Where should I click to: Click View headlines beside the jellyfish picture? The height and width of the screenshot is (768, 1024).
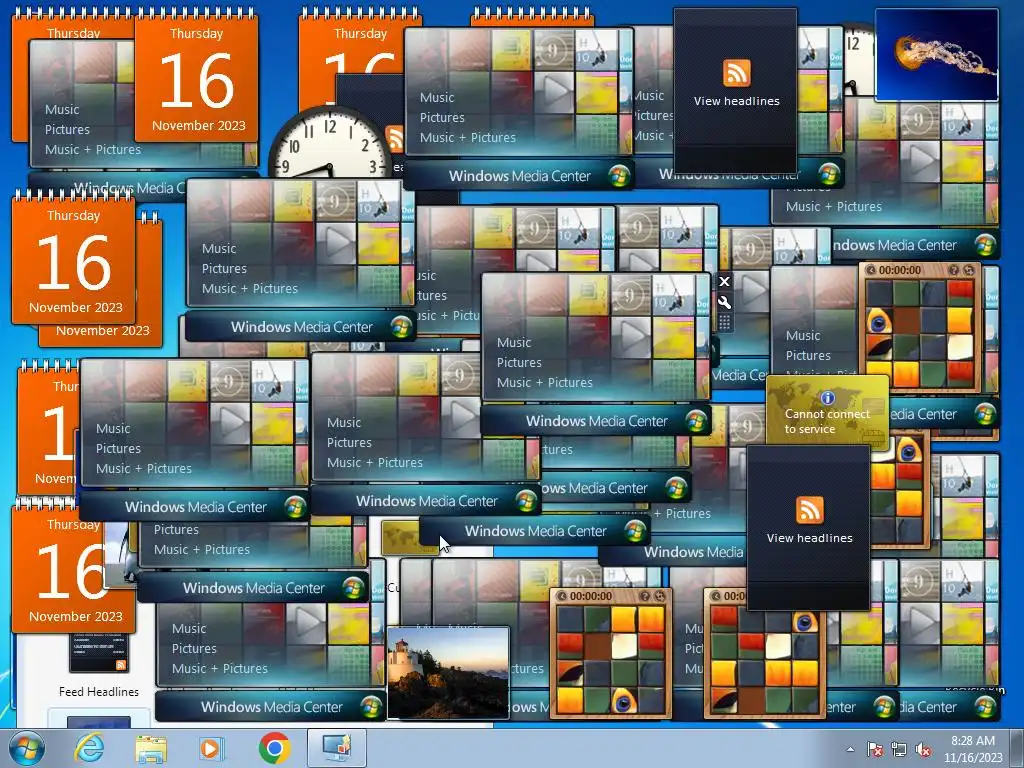tap(737, 101)
